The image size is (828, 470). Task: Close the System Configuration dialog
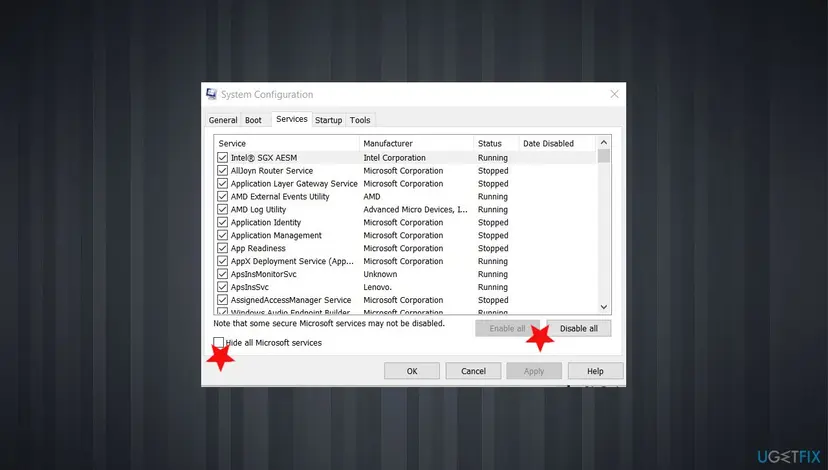[614, 94]
